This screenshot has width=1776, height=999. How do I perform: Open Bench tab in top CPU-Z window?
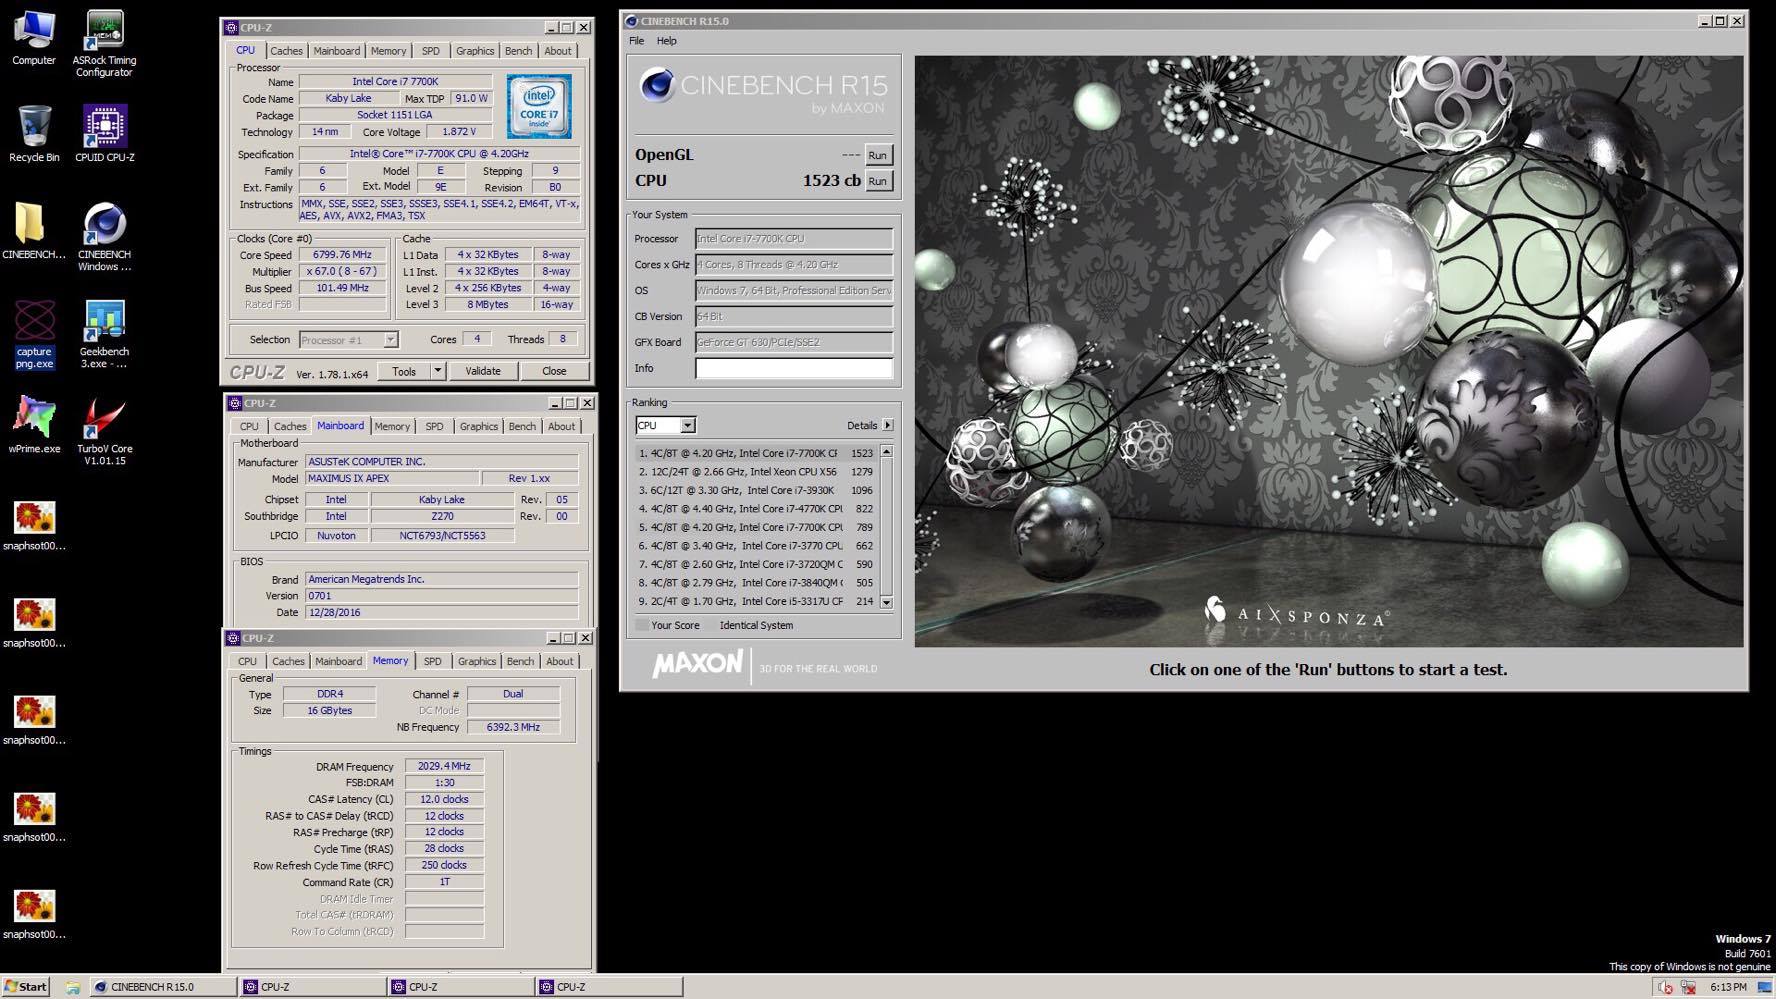518,51
